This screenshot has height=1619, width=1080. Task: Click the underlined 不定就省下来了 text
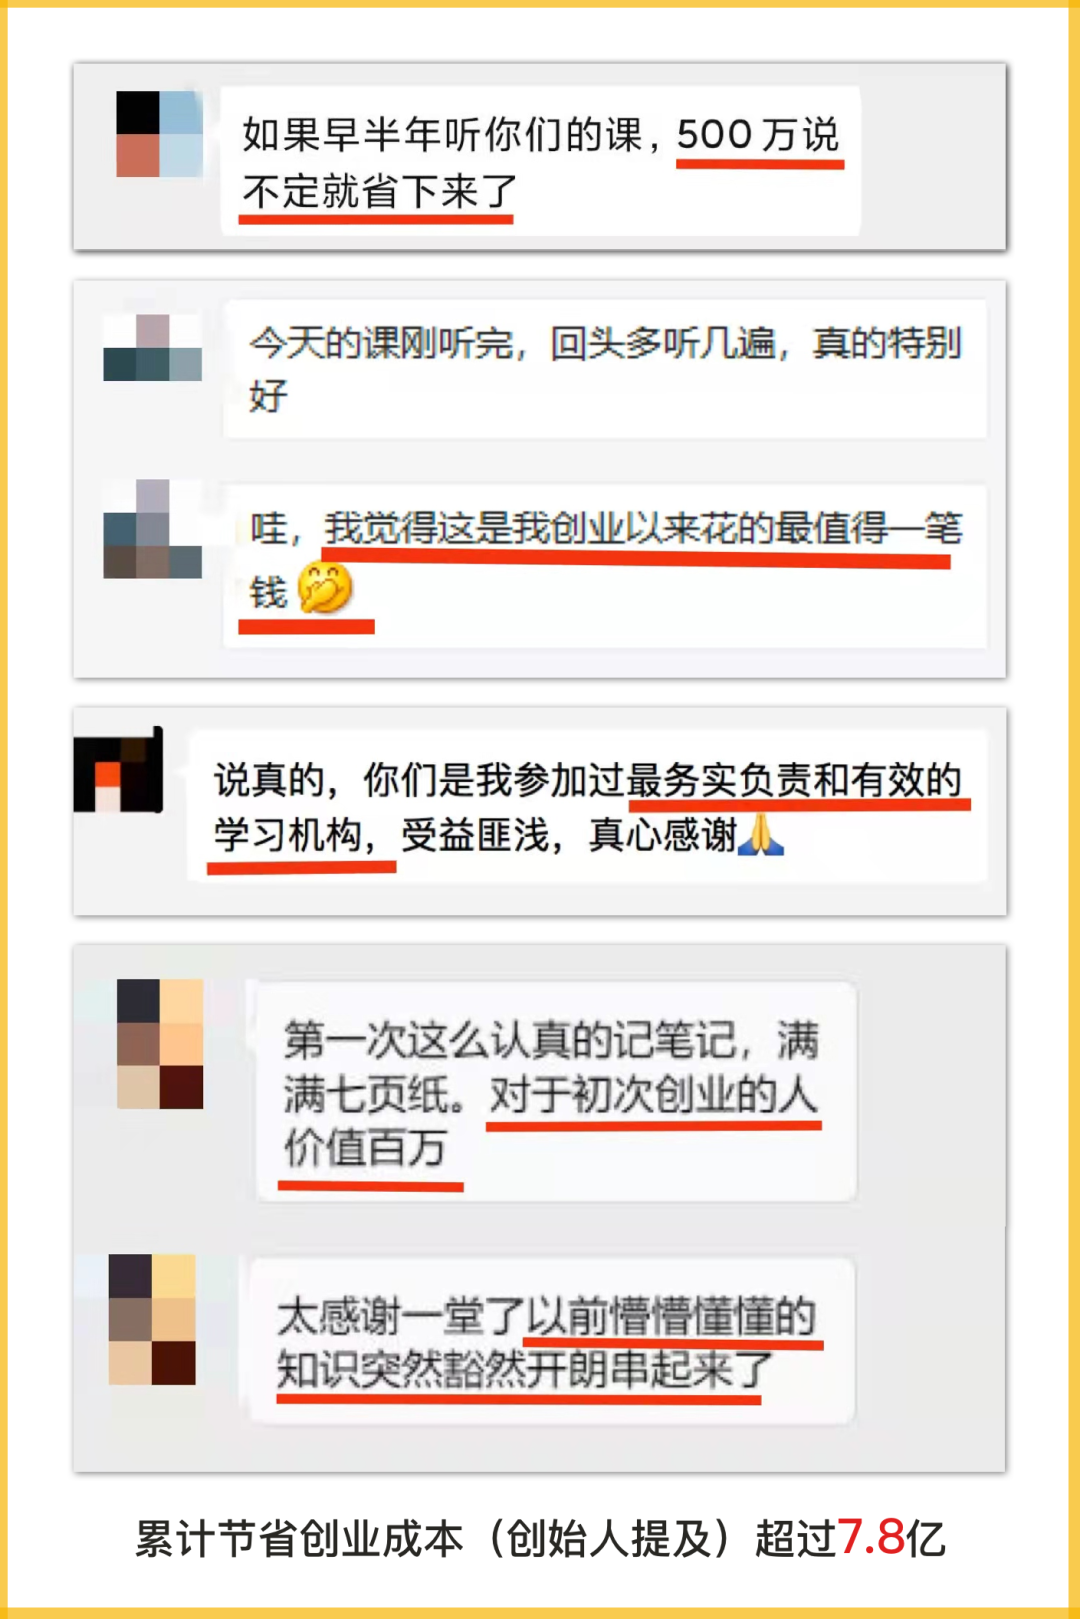(379, 190)
